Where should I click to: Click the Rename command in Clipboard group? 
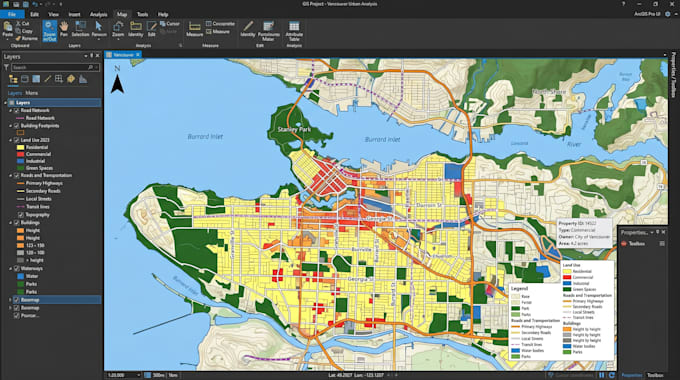pyautogui.click(x=26, y=39)
